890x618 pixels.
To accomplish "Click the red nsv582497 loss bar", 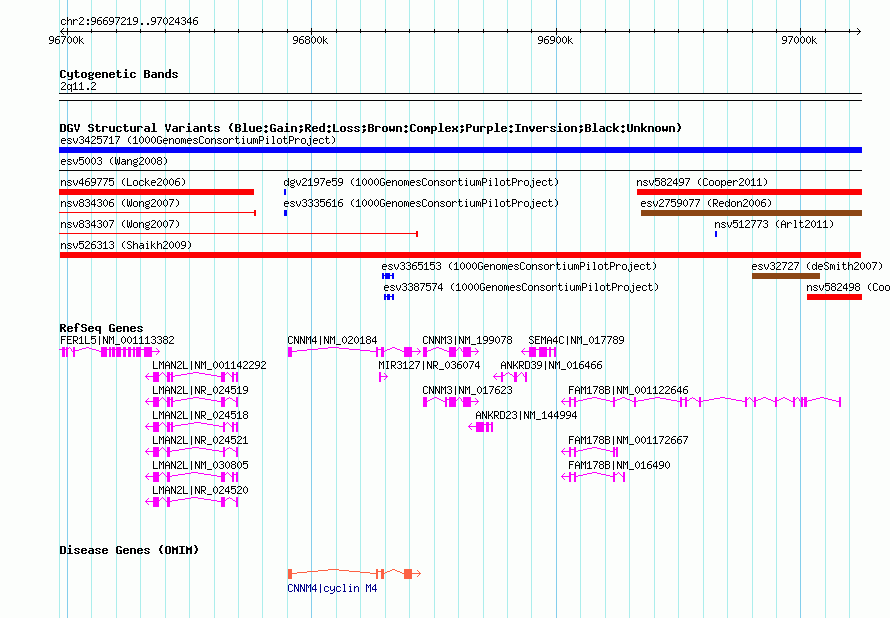I will 749,192.
